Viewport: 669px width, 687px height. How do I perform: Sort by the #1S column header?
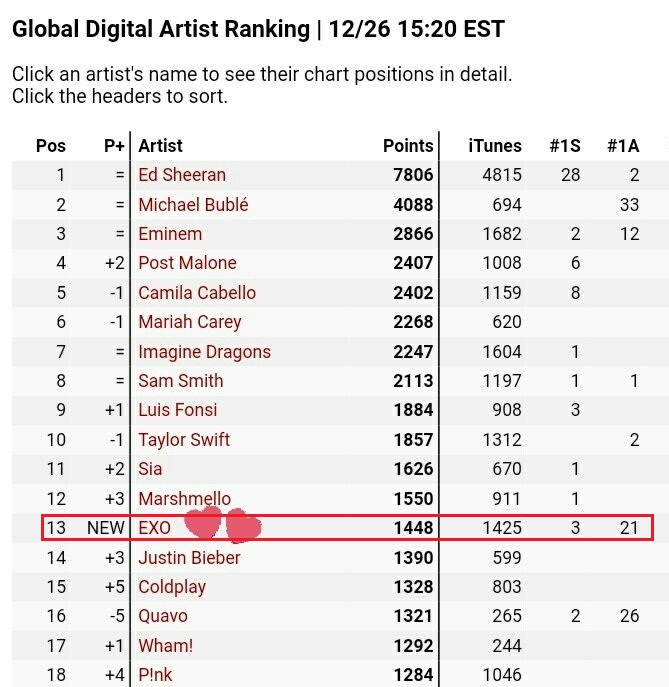click(x=565, y=146)
